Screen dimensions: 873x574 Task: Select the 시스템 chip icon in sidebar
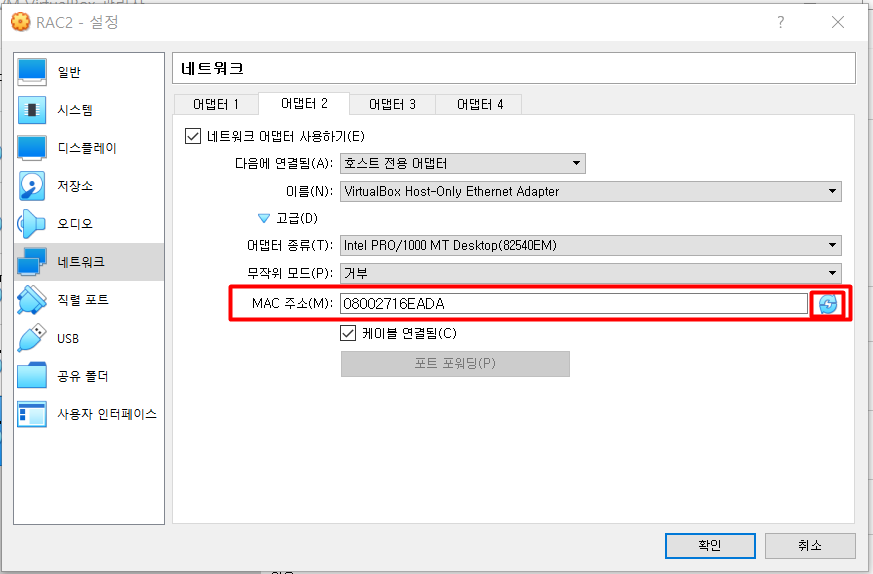32,110
